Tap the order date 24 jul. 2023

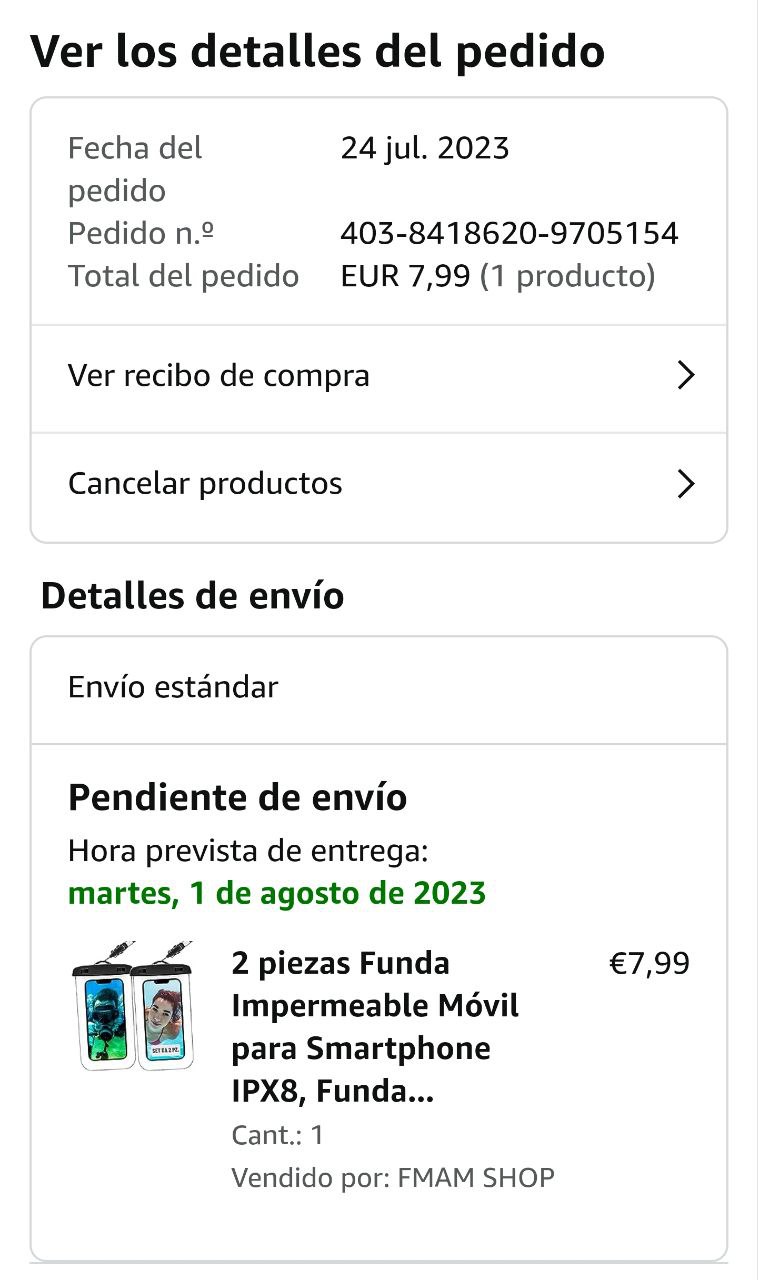pyautogui.click(x=425, y=149)
